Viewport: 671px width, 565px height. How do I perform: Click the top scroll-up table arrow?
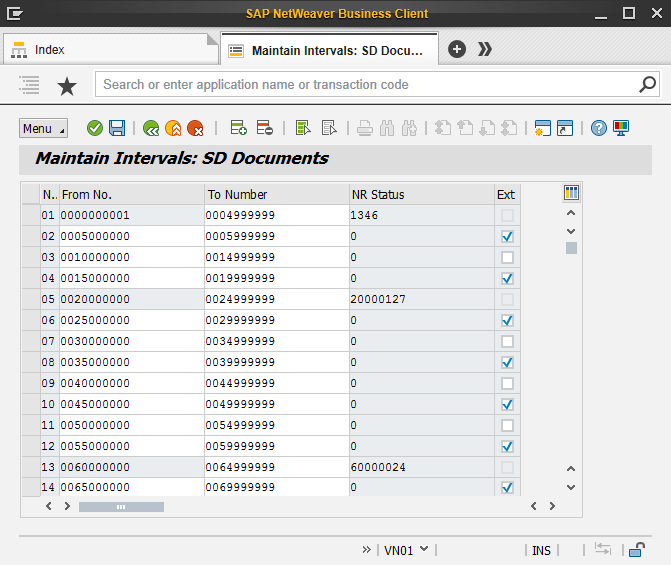571,213
